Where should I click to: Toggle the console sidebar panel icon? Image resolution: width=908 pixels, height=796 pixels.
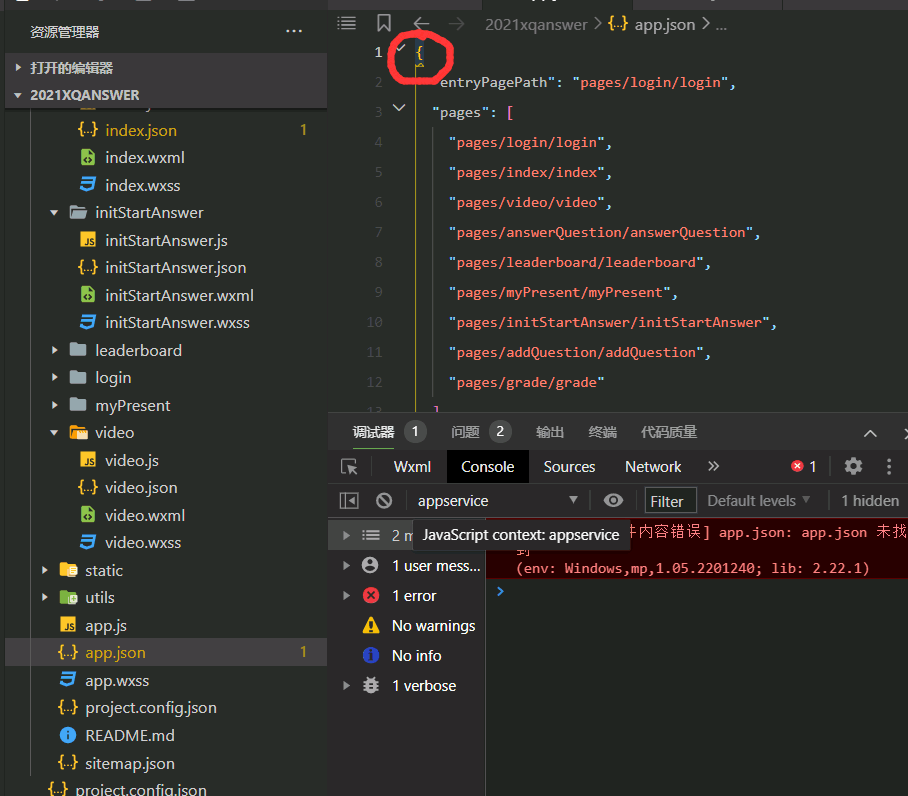pos(349,500)
